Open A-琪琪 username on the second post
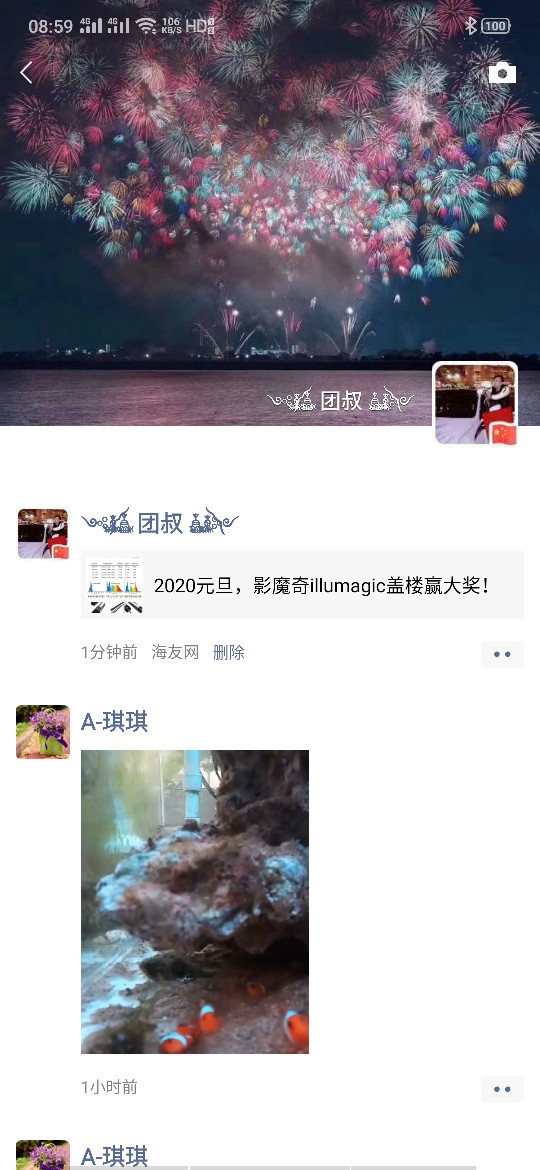The height and width of the screenshot is (1170, 540). coord(114,722)
